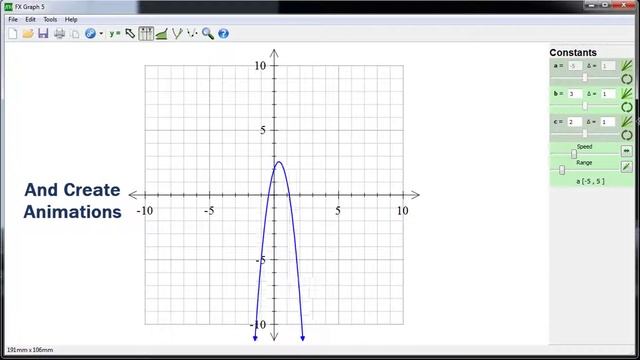
Task: Select the green shaded area tool
Action: point(162,33)
